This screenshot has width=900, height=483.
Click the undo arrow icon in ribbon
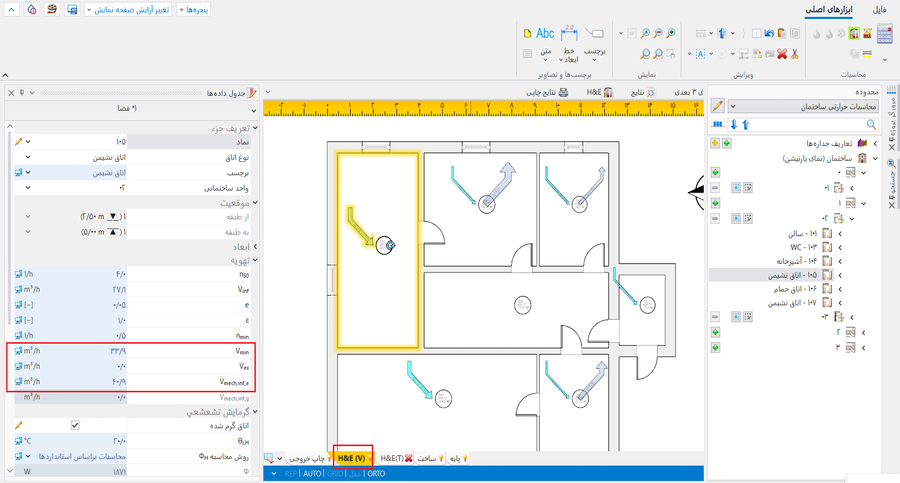coord(768,33)
